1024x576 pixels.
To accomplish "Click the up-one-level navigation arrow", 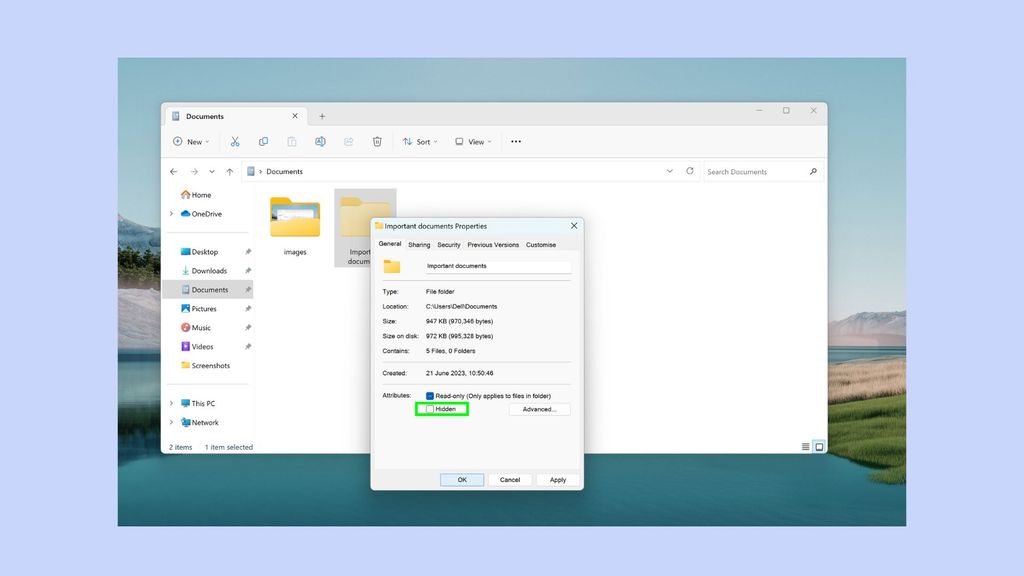I will [x=230, y=171].
